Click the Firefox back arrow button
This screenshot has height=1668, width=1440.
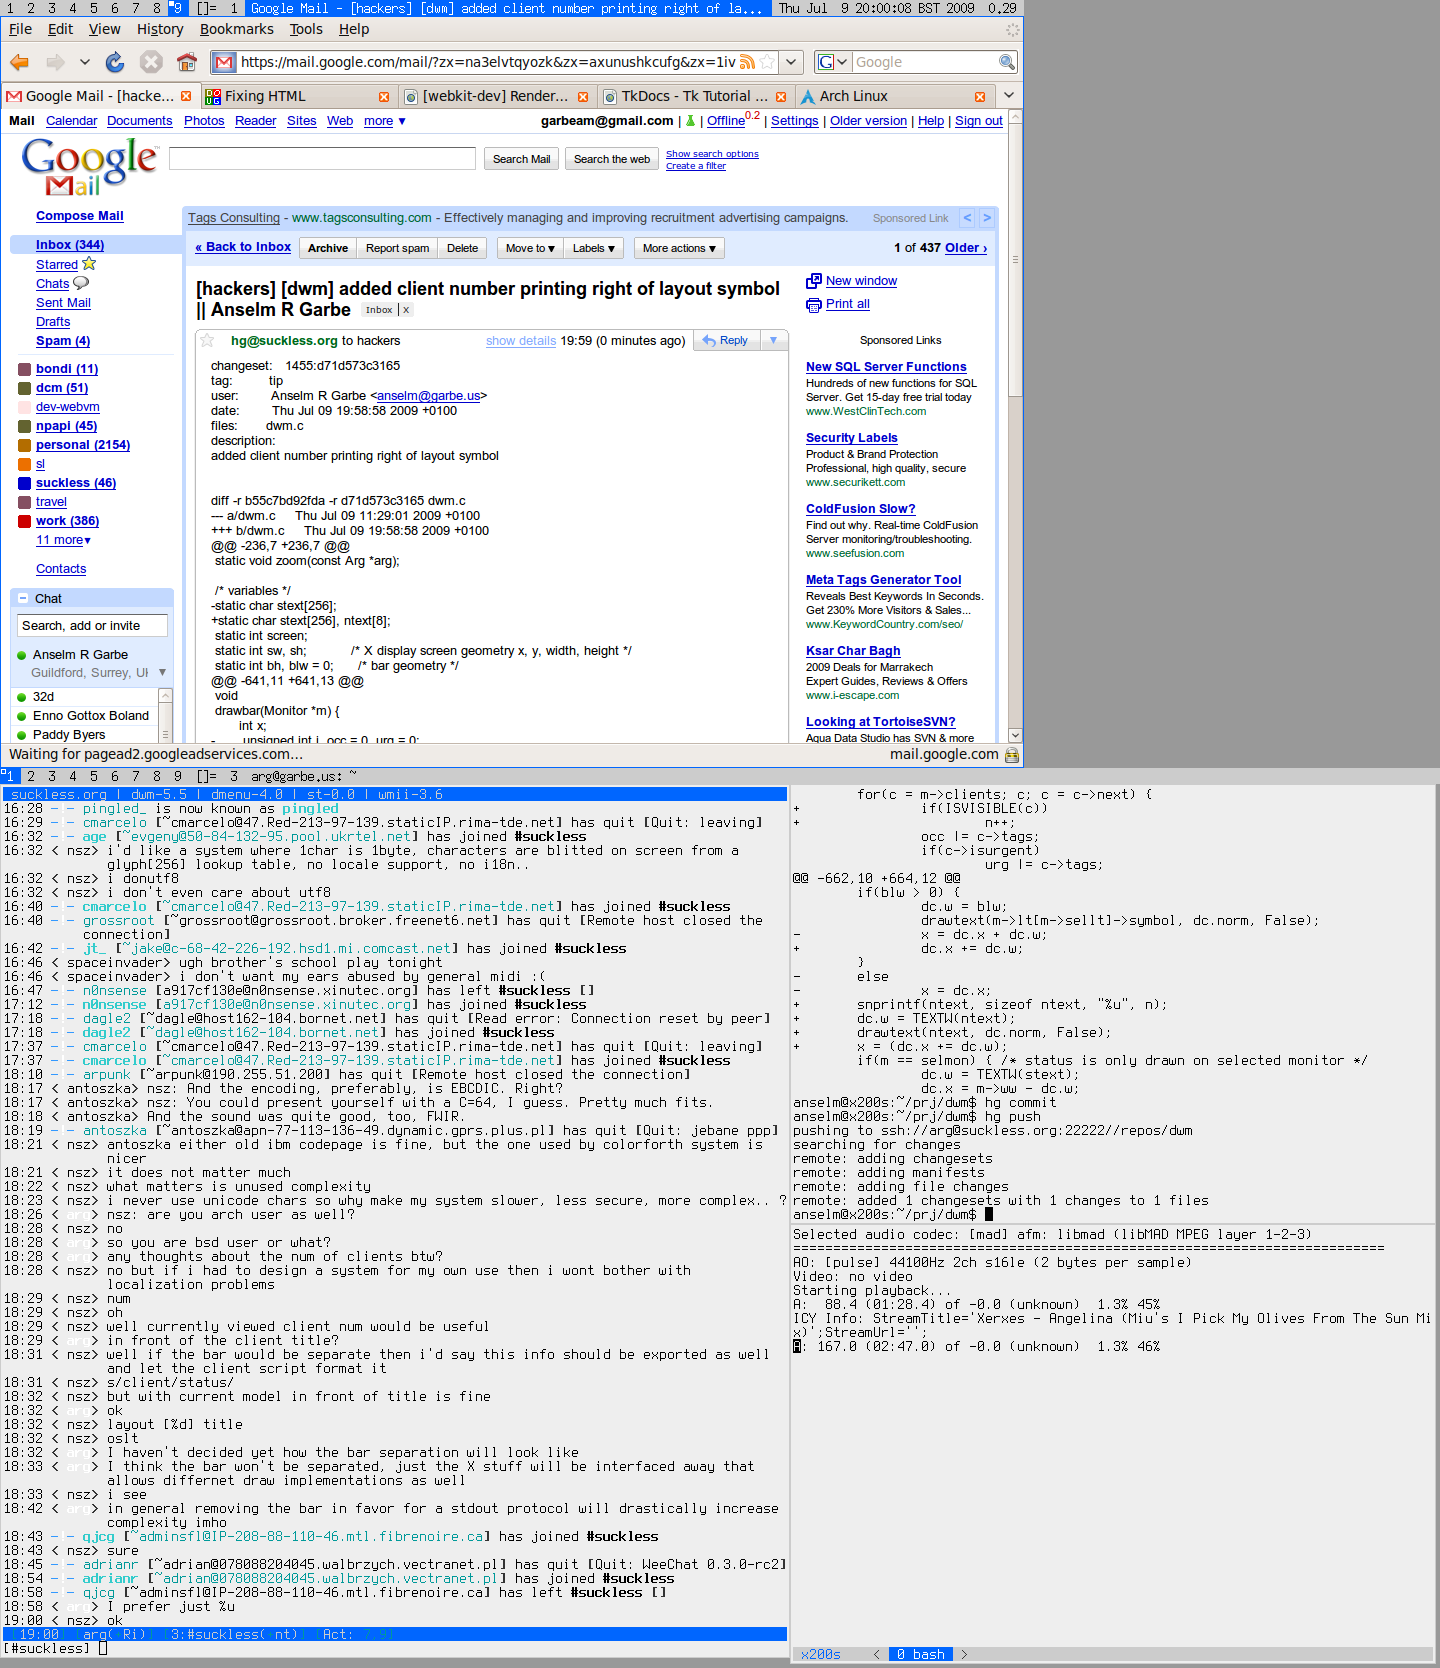click(x=19, y=62)
